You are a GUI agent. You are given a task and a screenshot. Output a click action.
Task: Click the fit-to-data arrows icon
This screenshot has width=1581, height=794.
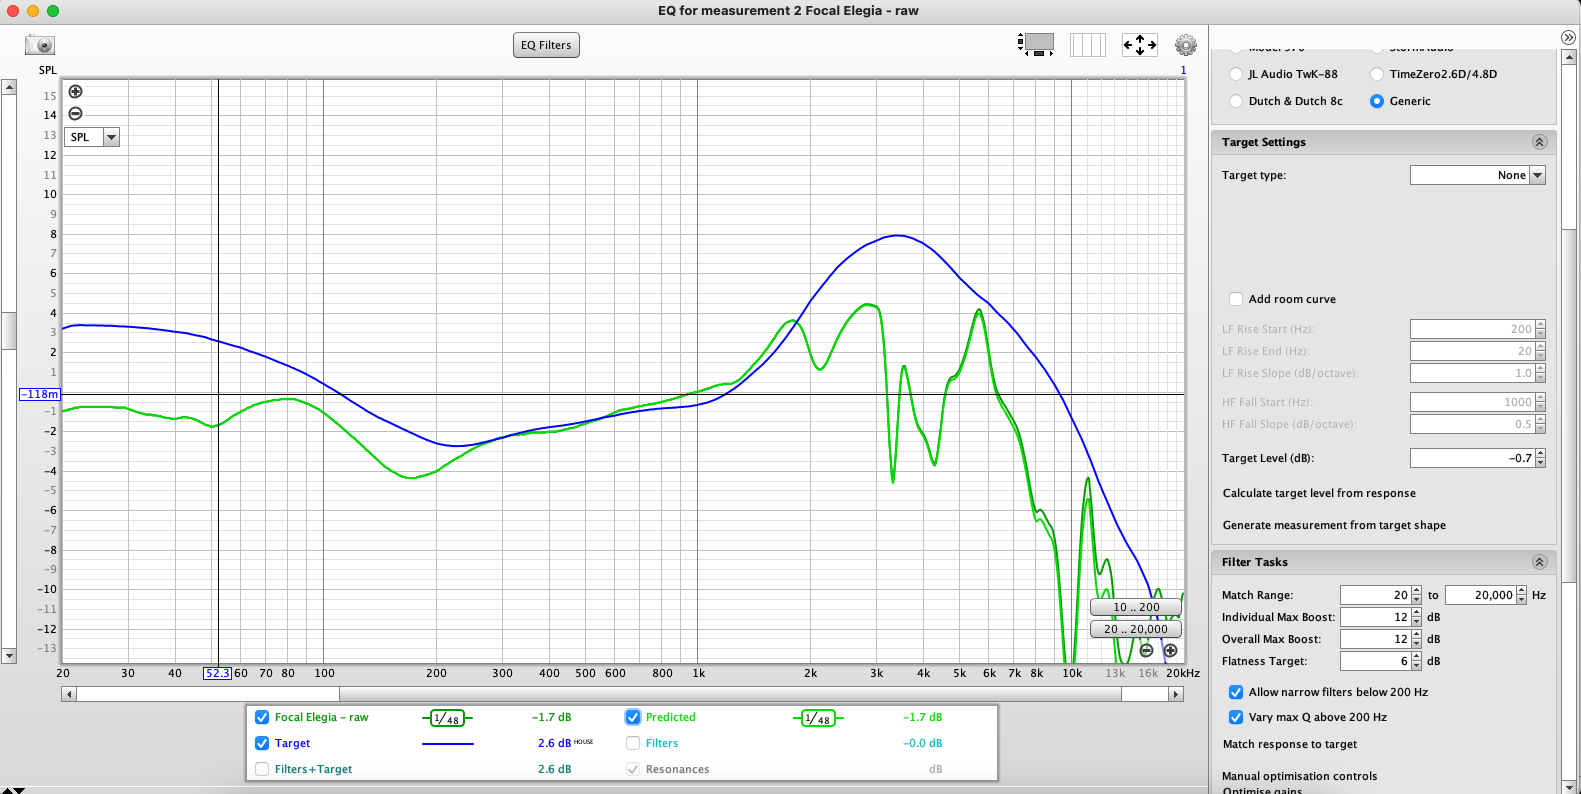tap(1140, 44)
